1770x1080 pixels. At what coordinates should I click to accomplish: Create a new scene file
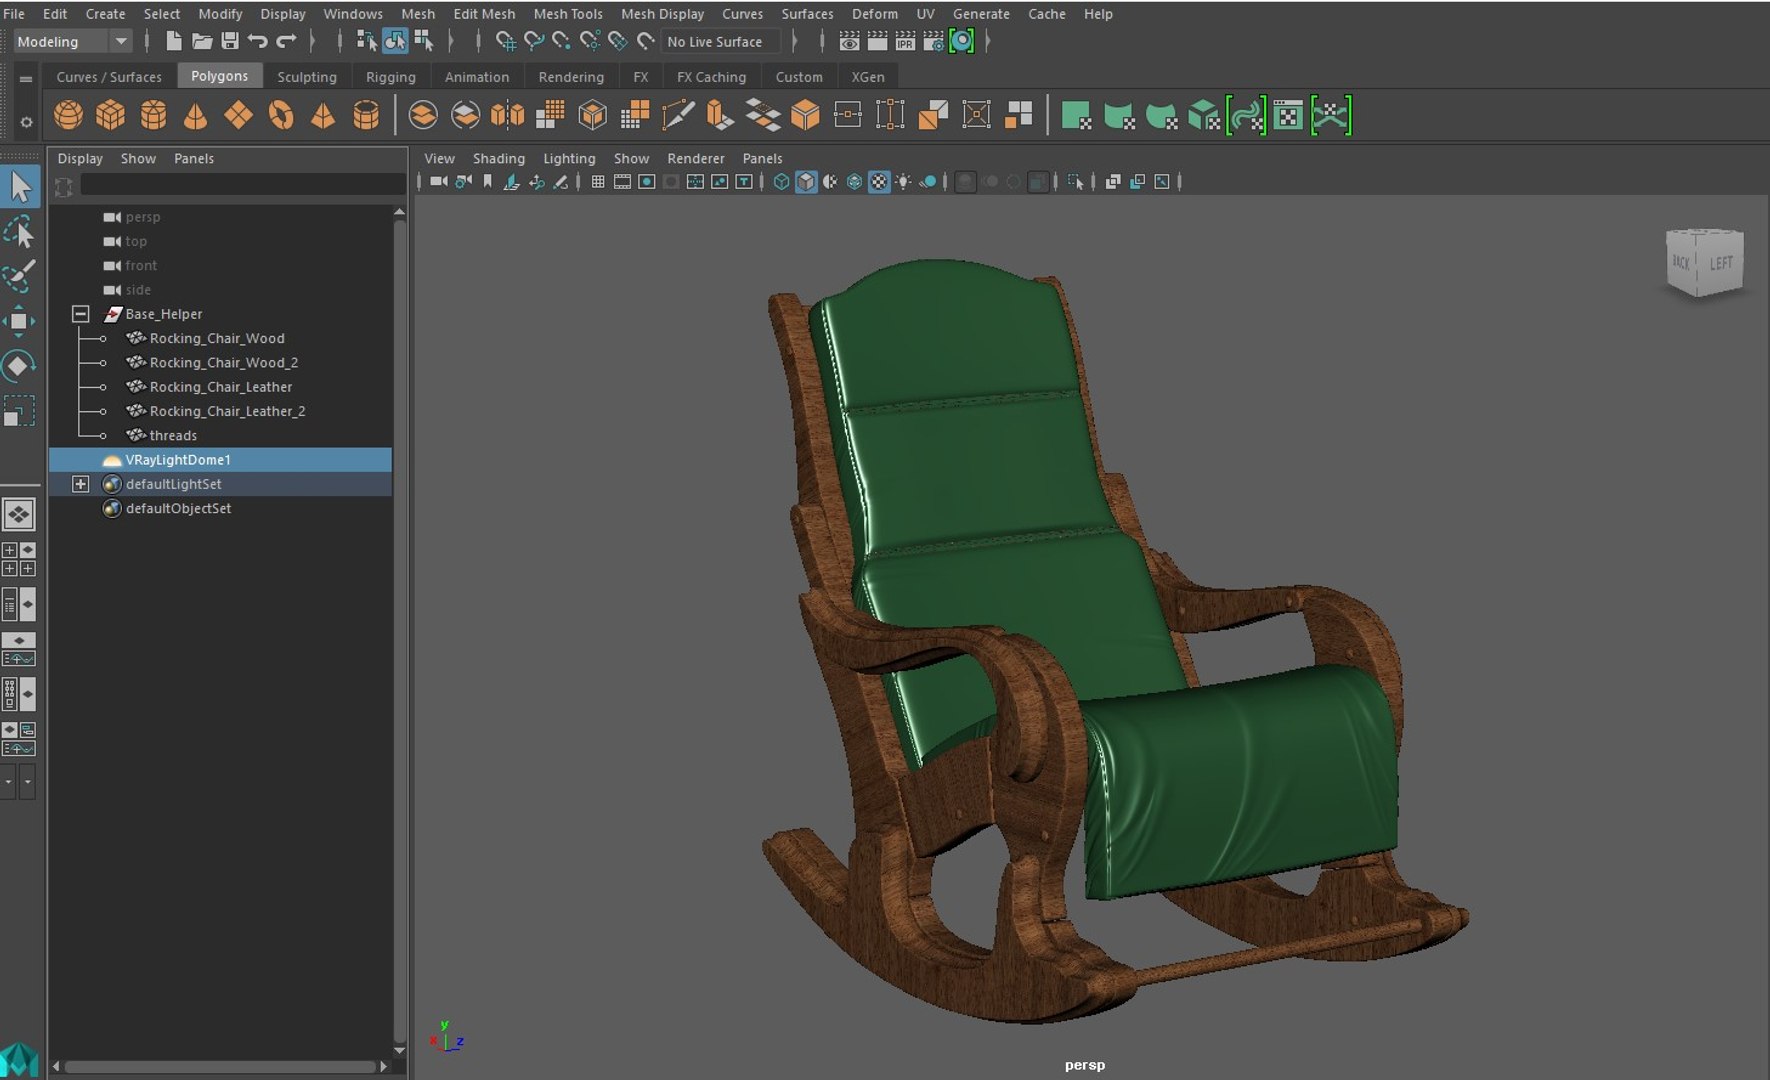174,41
